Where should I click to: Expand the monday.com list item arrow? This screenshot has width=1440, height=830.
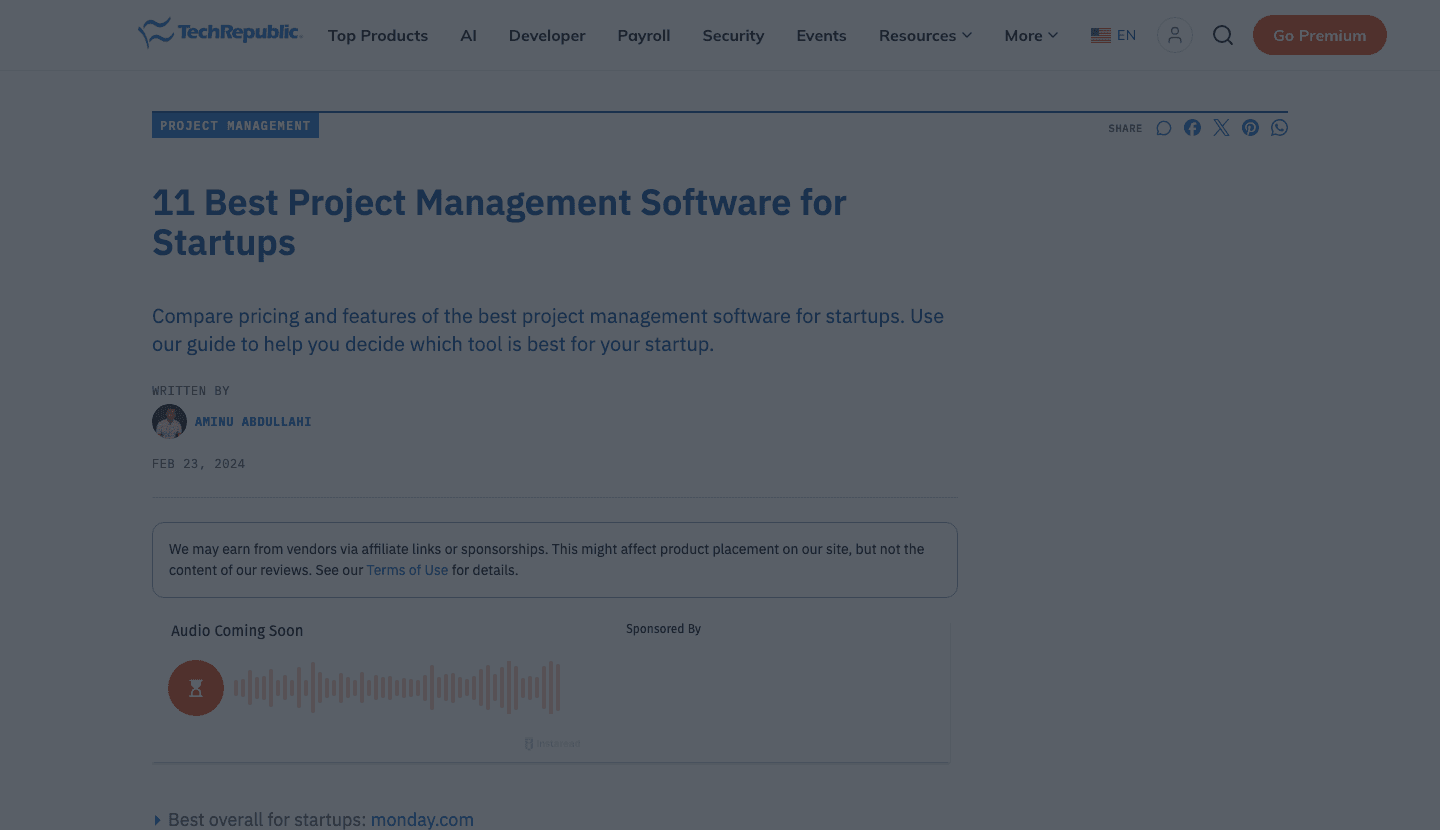coord(157,820)
